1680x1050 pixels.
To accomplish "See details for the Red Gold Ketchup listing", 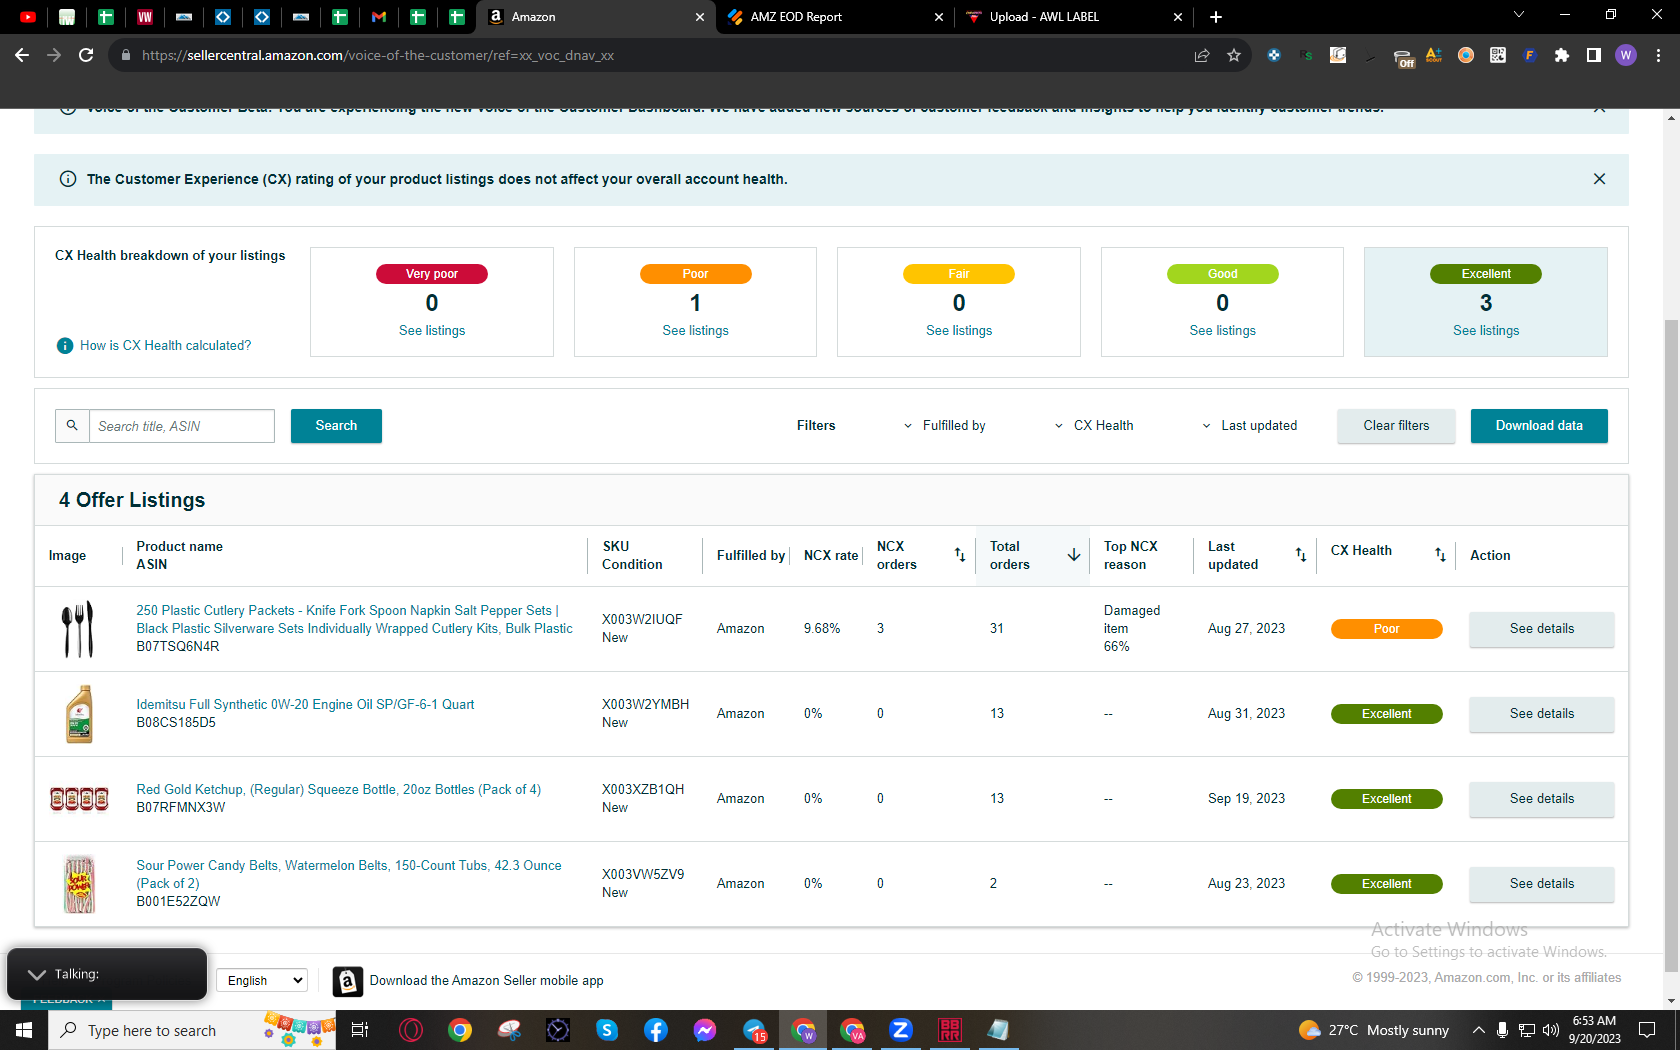I will (1542, 799).
